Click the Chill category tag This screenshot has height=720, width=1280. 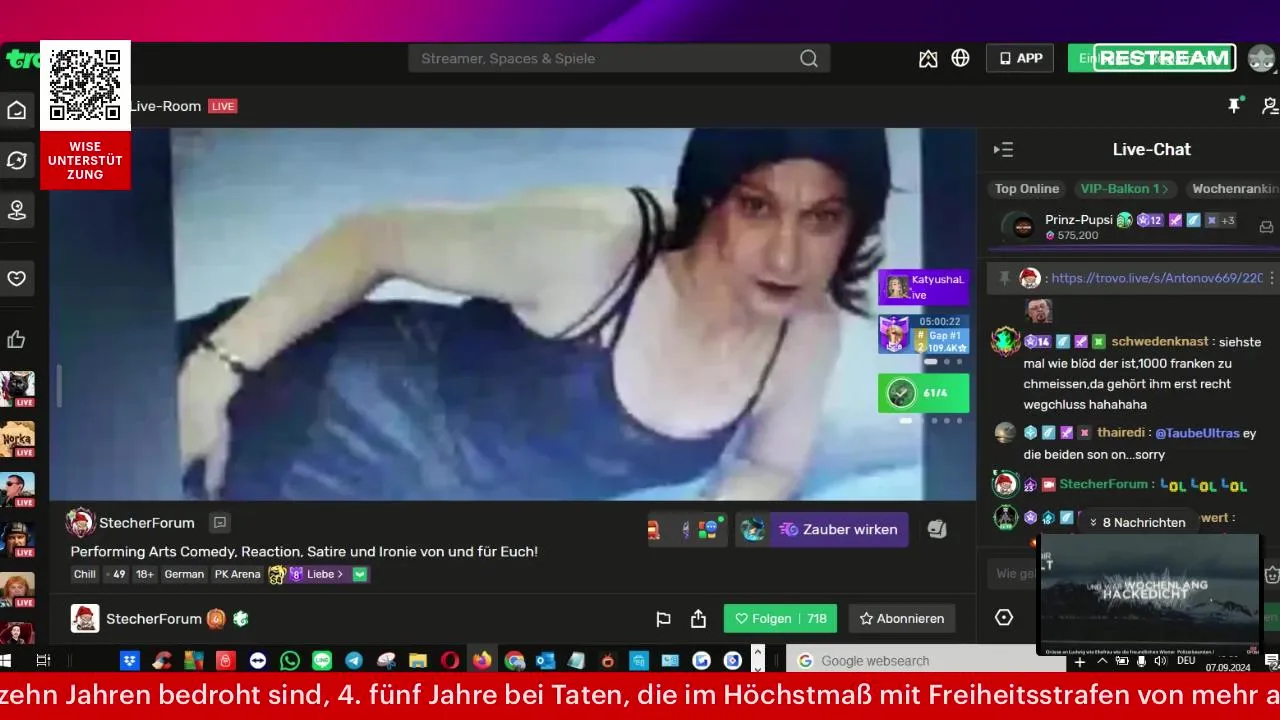pyautogui.click(x=85, y=574)
